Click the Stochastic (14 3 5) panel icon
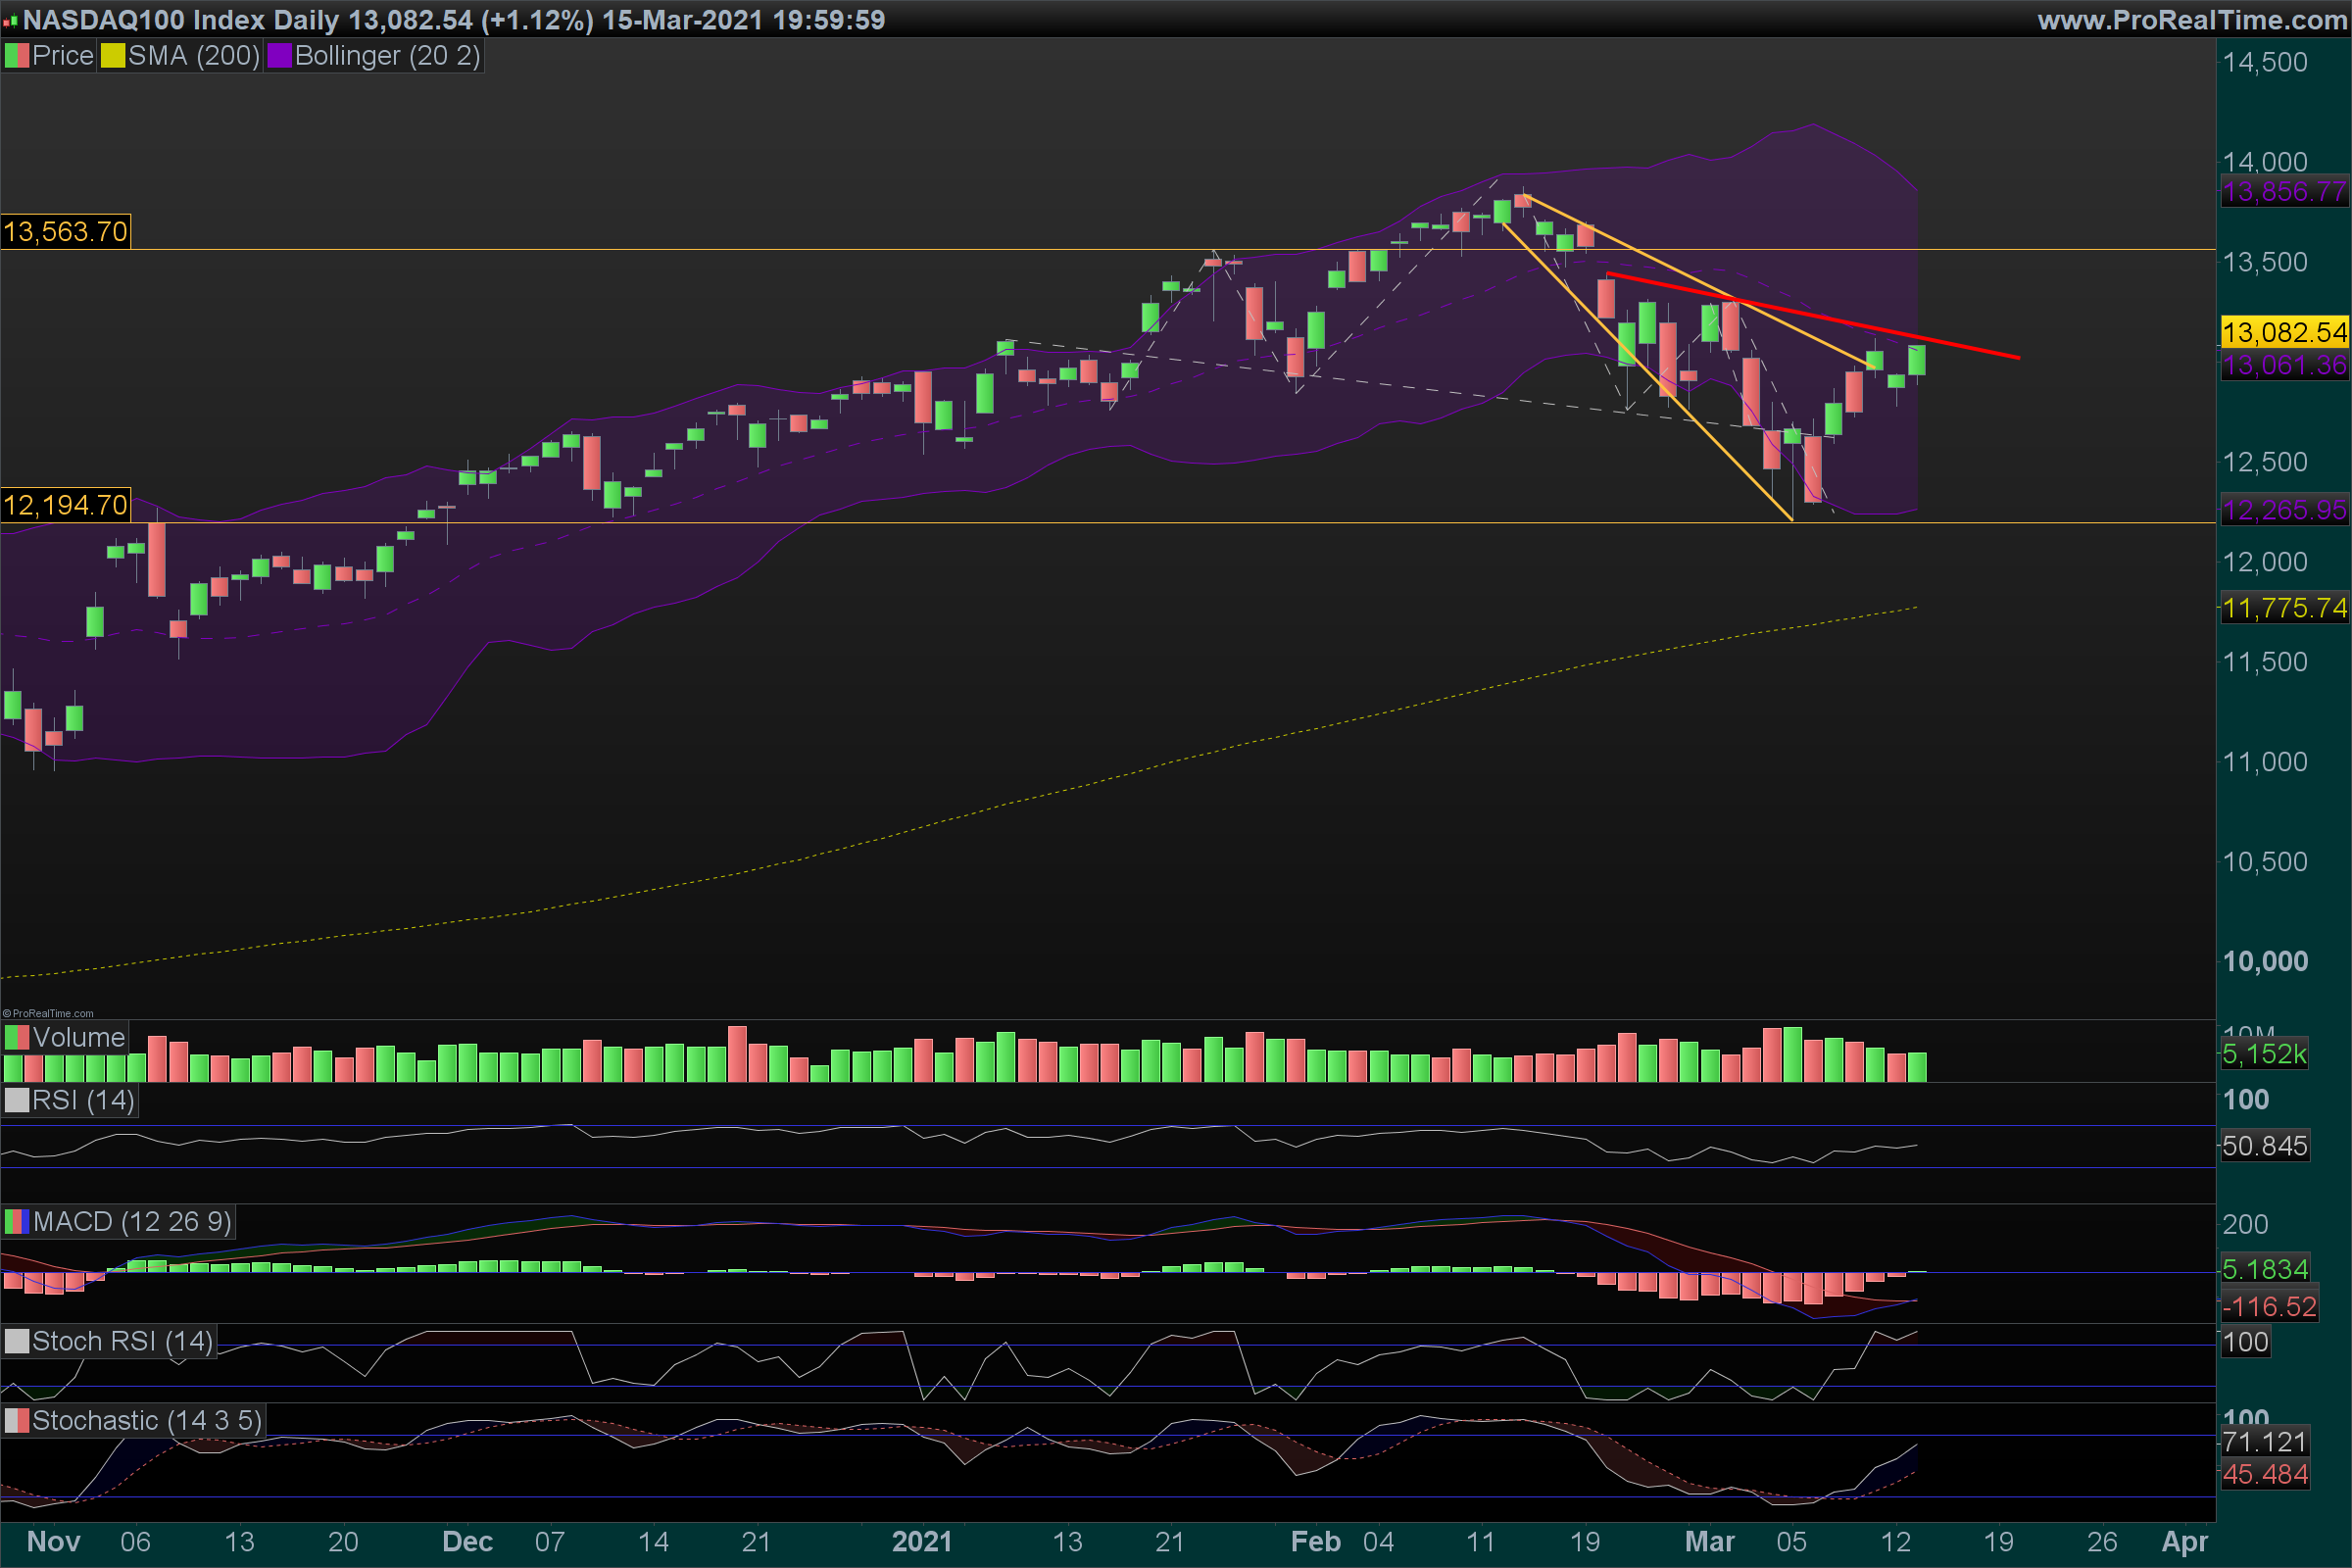 17,1420
